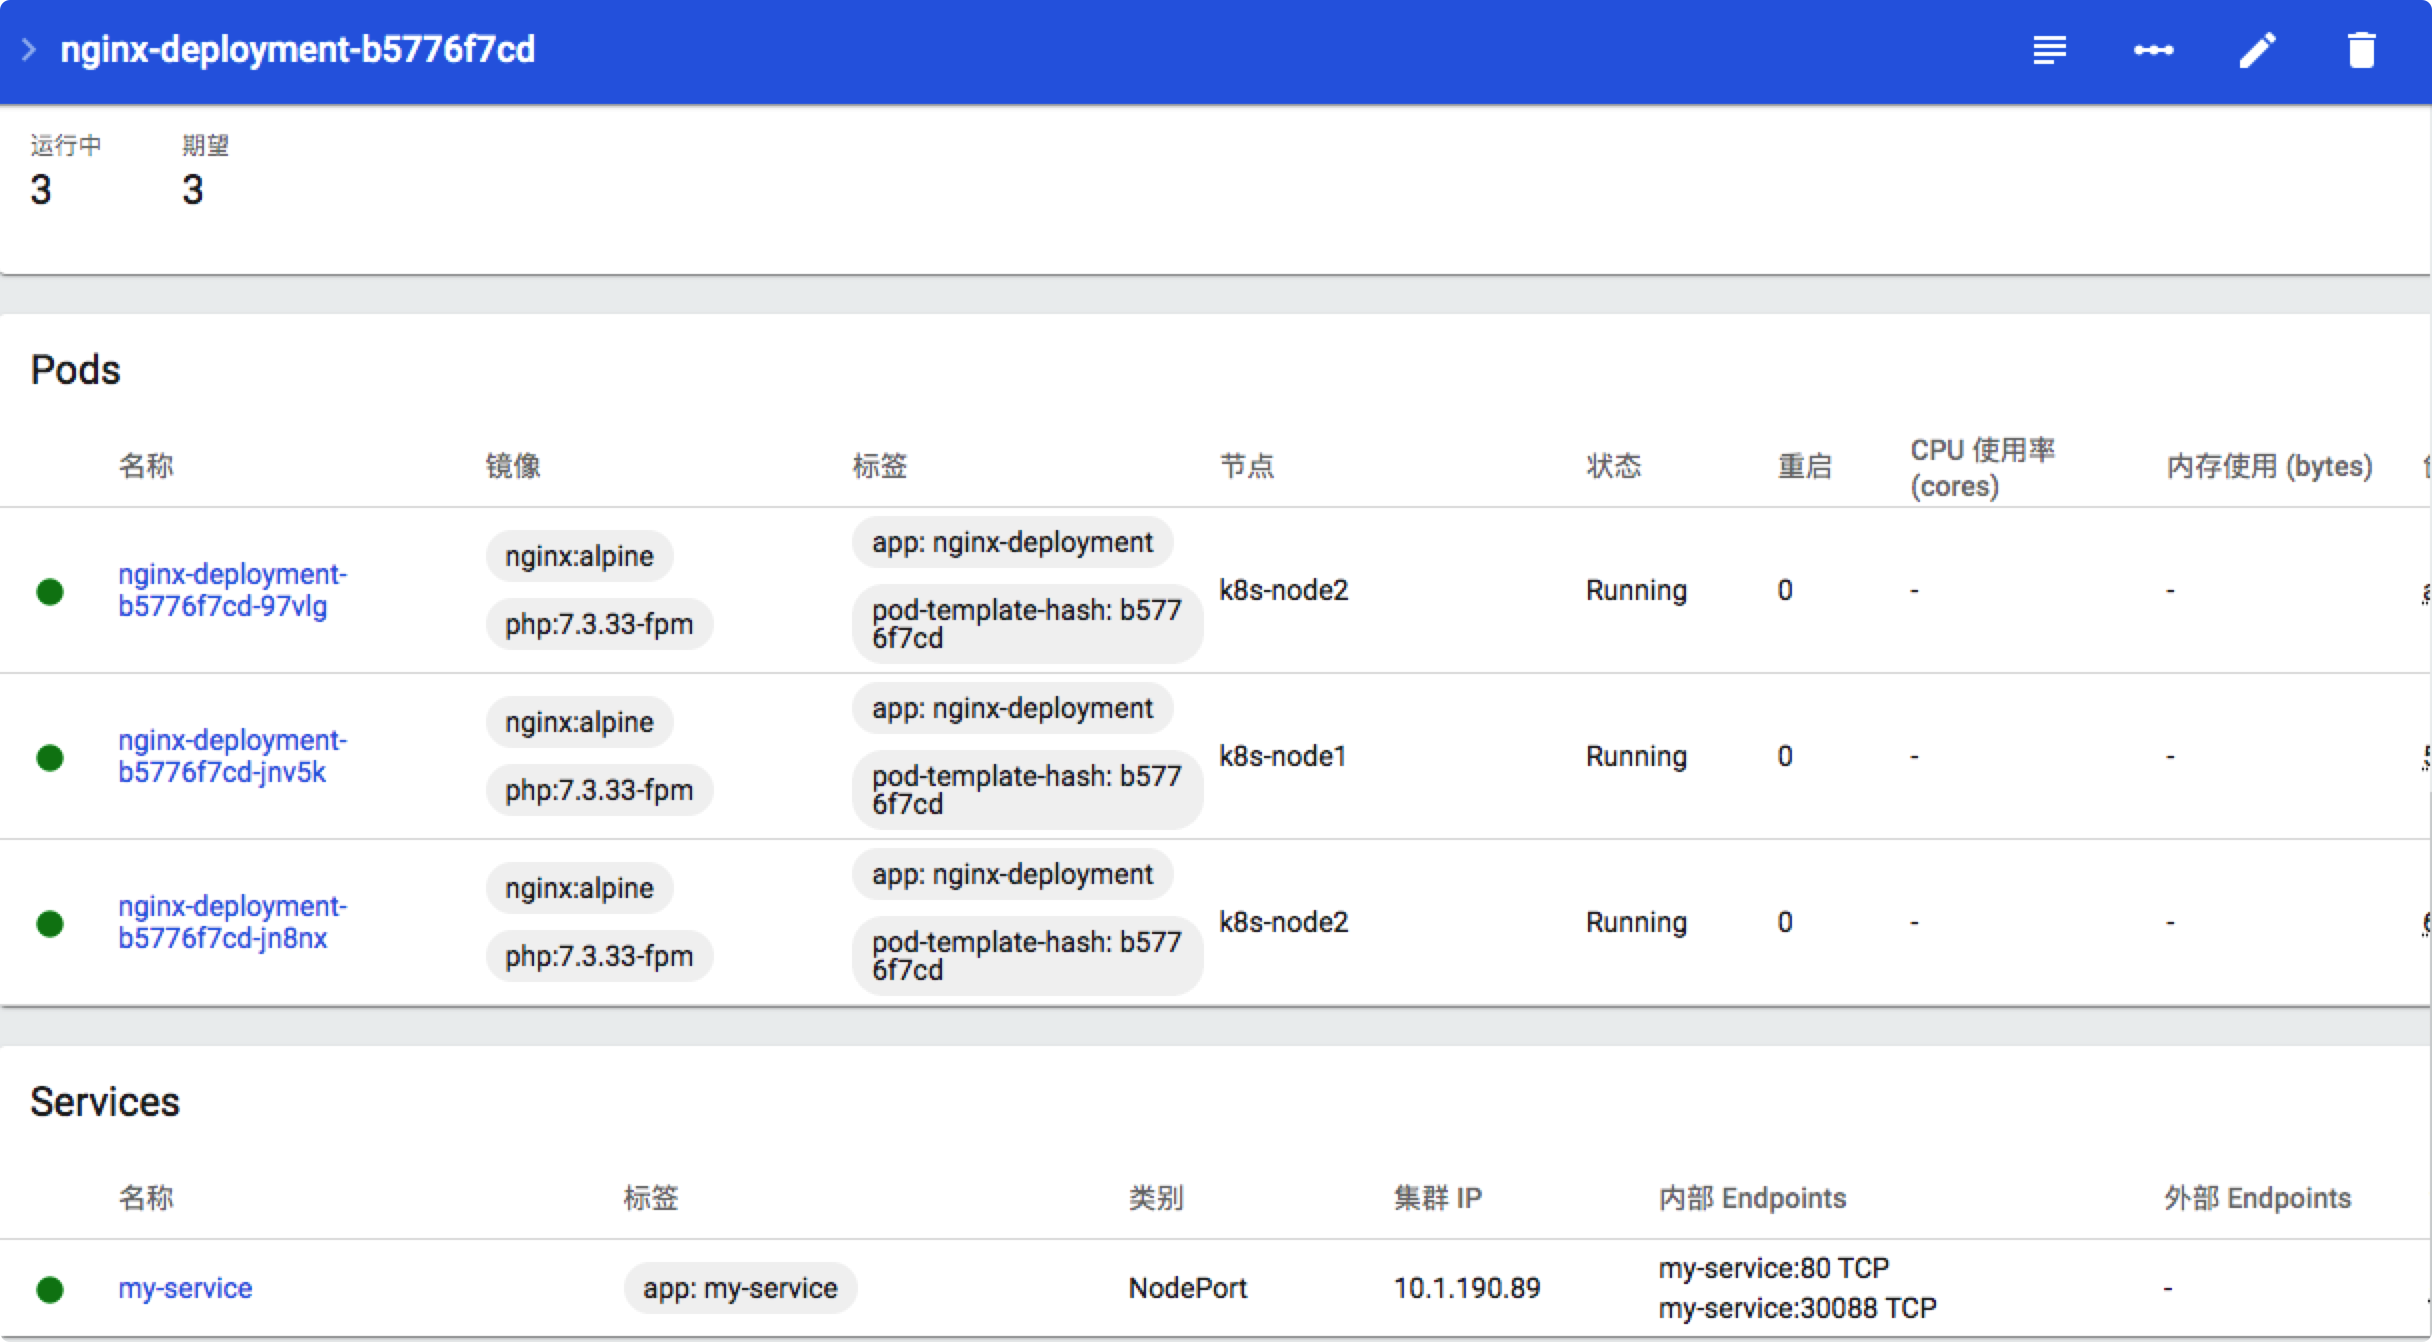Open logs via the header lines icon
The image size is (2432, 1342).
[x=2049, y=50]
